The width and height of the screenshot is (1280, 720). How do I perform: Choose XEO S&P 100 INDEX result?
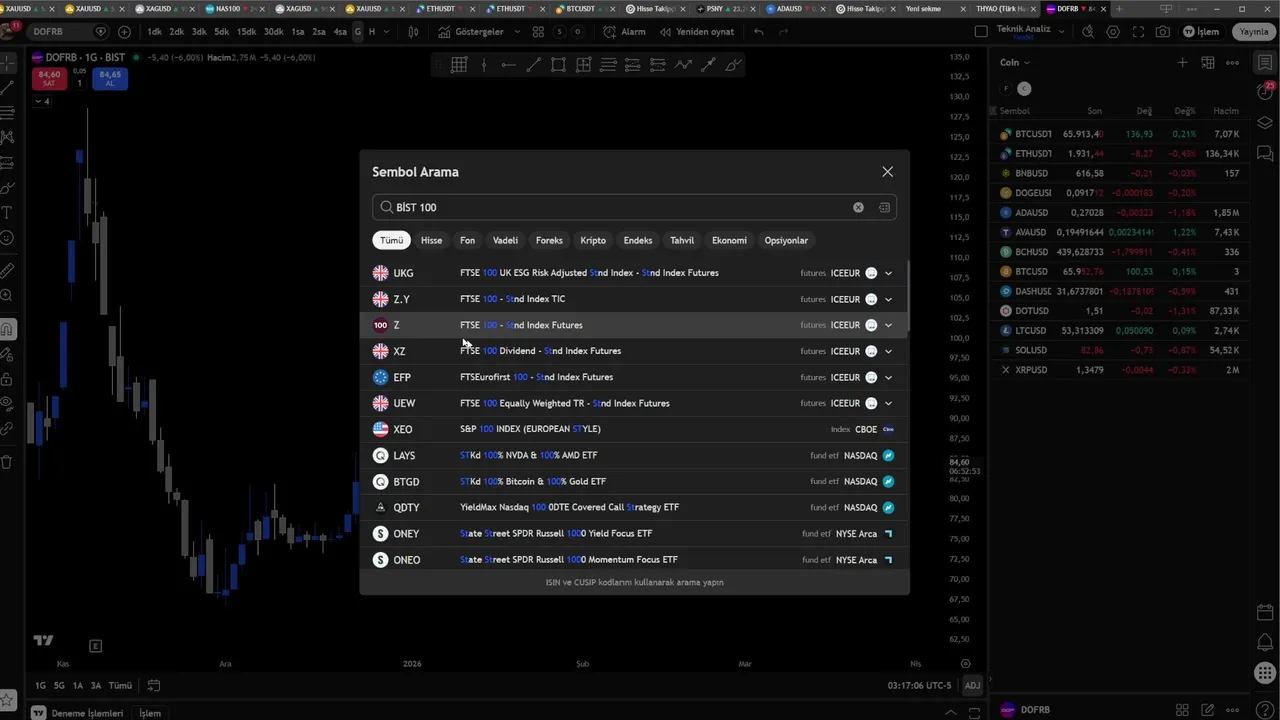pyautogui.click(x=634, y=429)
